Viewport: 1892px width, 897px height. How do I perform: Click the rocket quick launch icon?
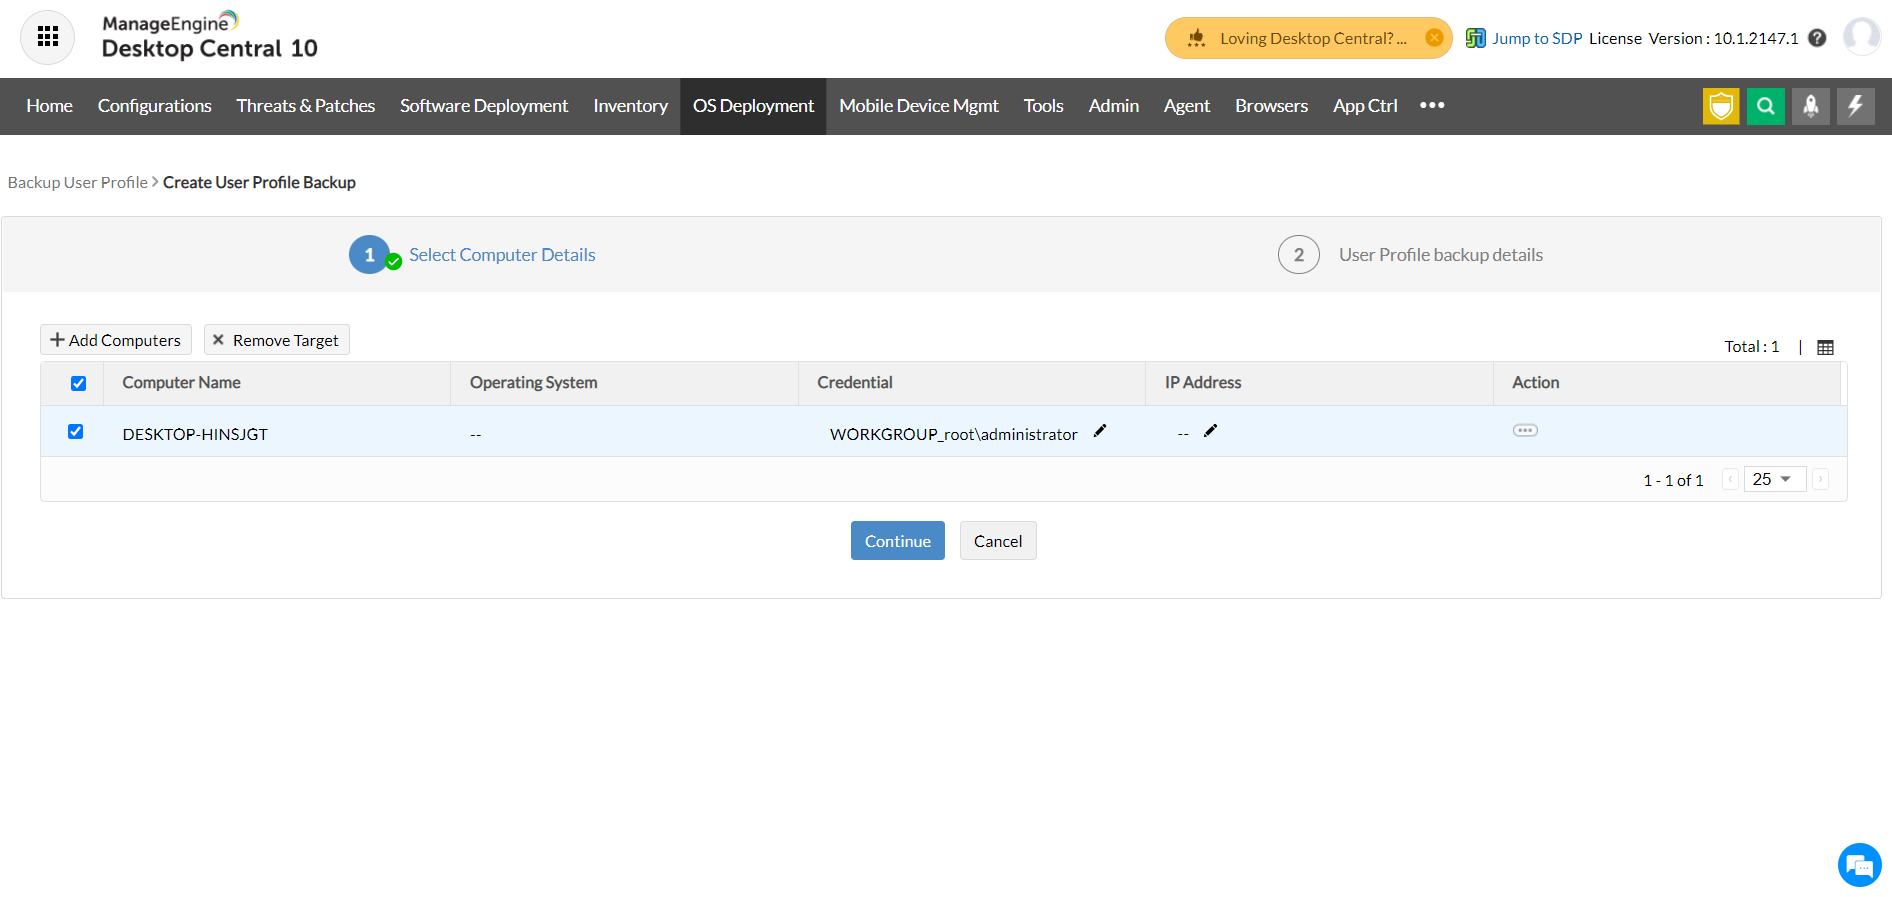(x=1811, y=106)
